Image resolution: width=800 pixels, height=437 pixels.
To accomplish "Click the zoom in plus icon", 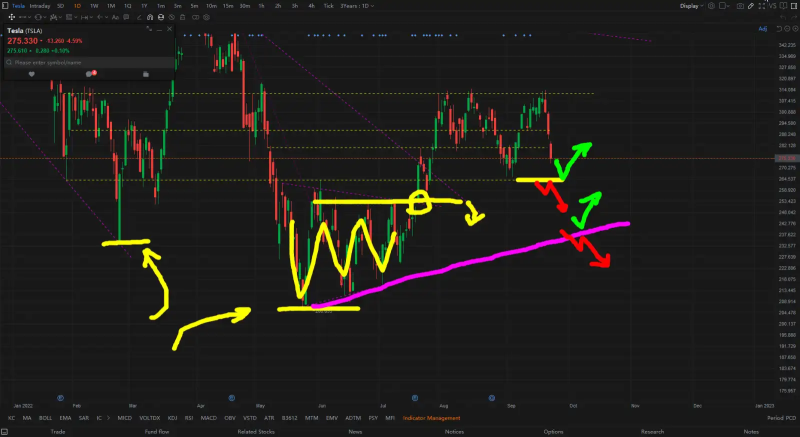I will (x=795, y=29).
